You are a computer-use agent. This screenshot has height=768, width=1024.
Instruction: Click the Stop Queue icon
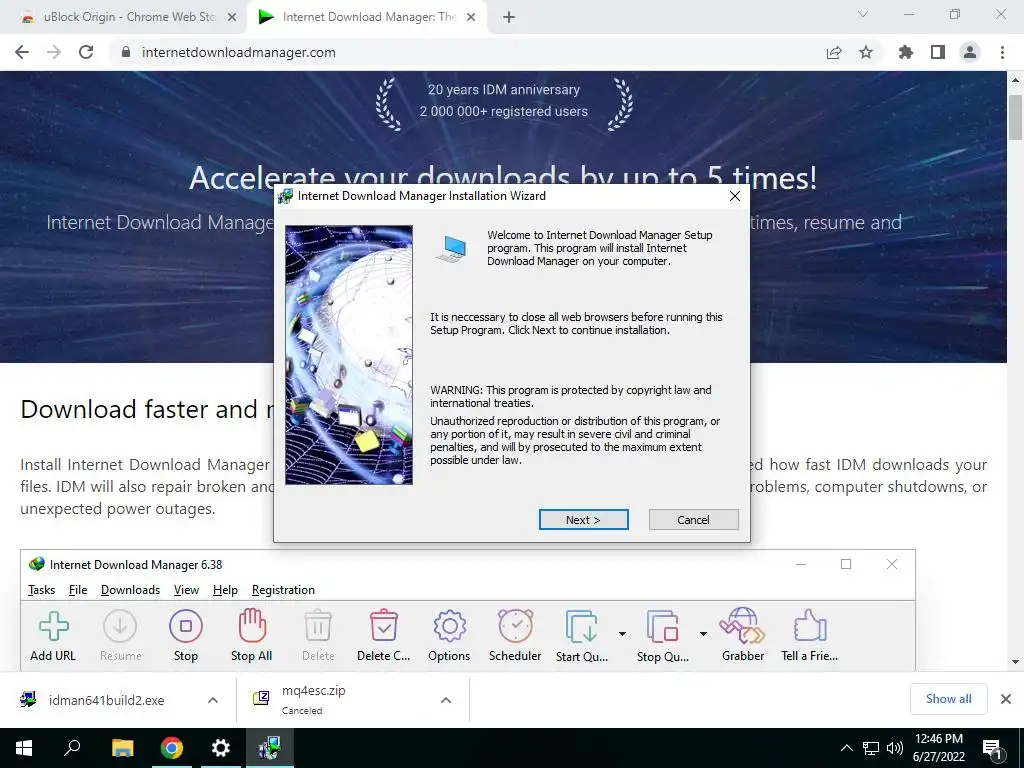(x=662, y=626)
